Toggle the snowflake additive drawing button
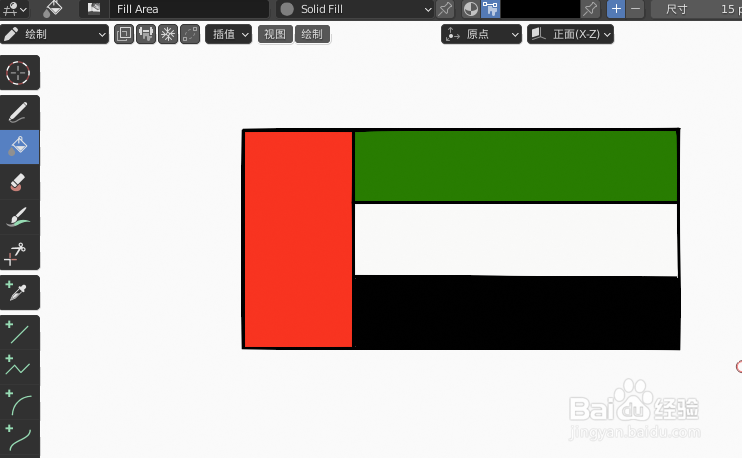 168,34
